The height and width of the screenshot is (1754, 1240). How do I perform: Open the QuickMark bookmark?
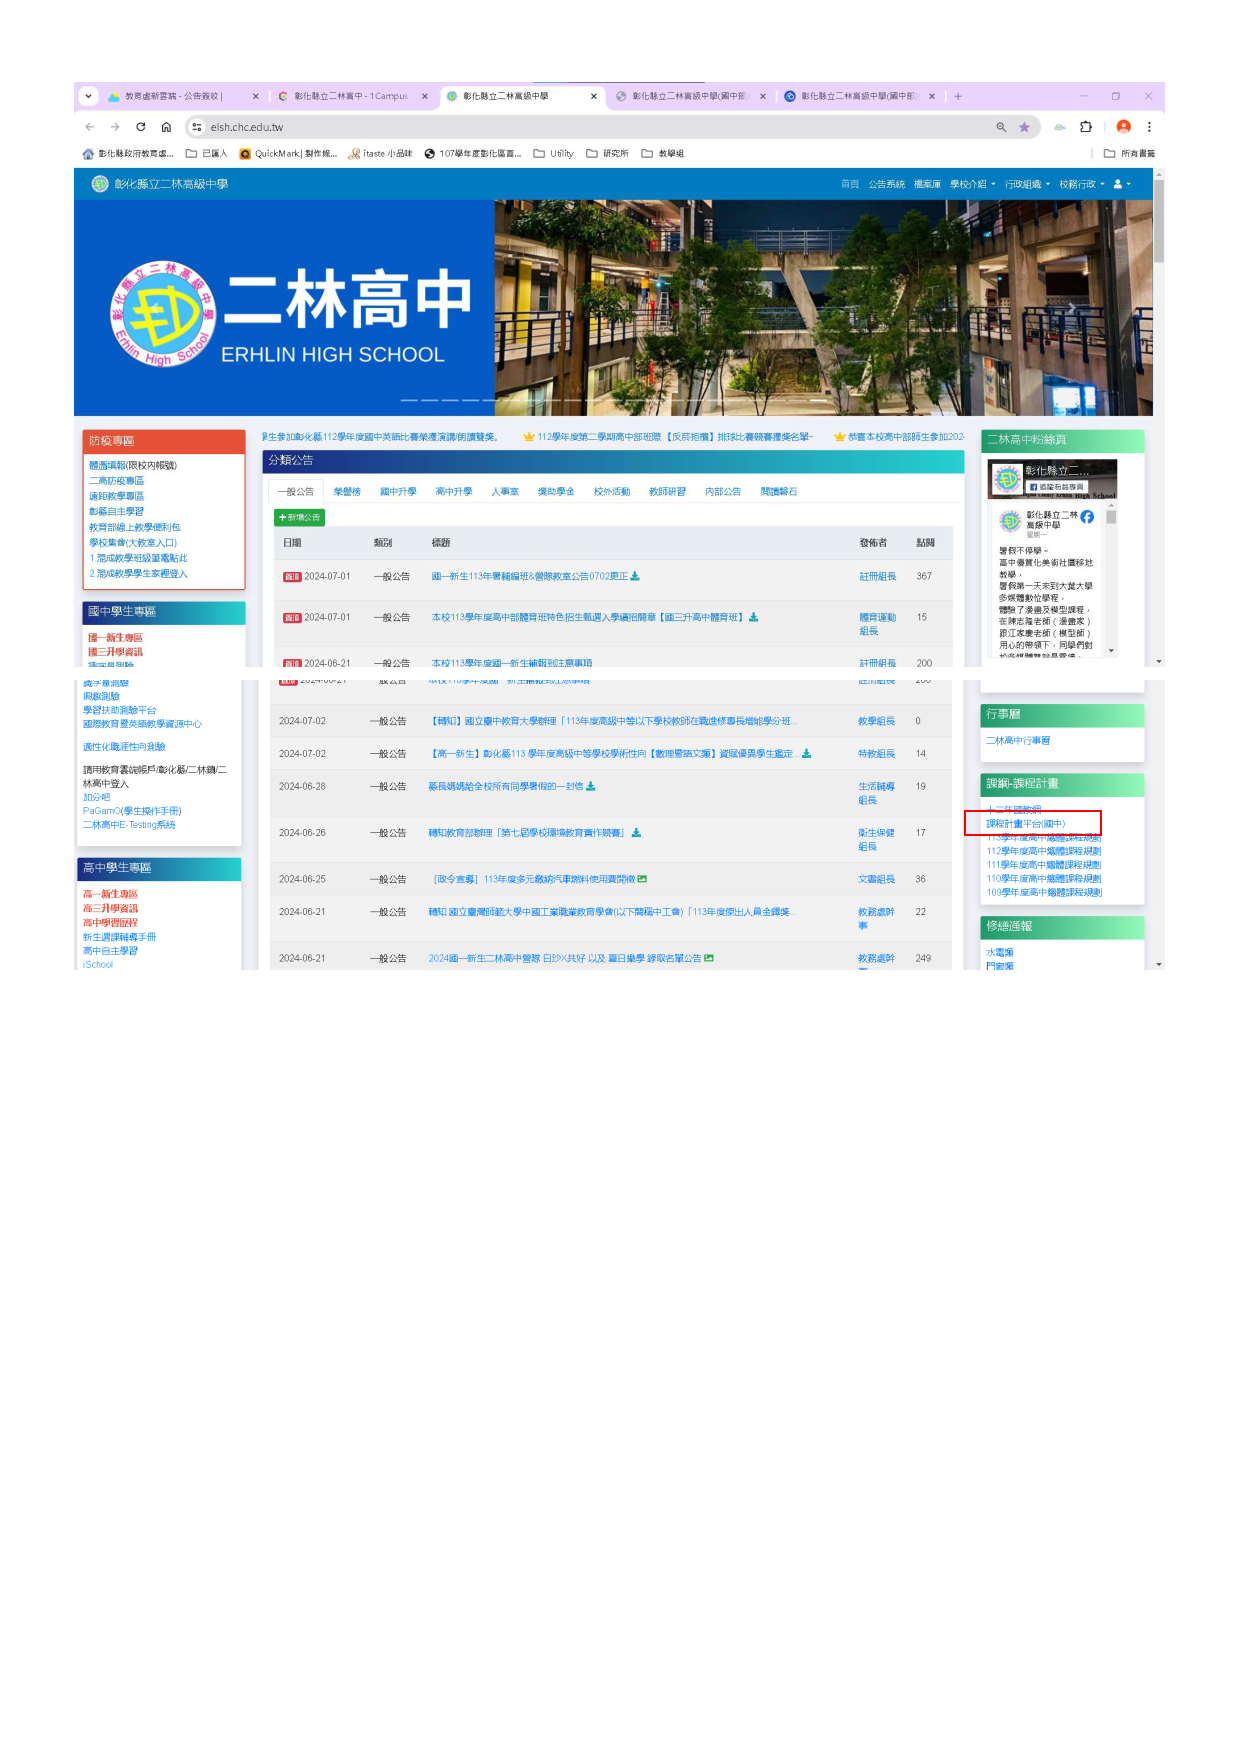[288, 154]
